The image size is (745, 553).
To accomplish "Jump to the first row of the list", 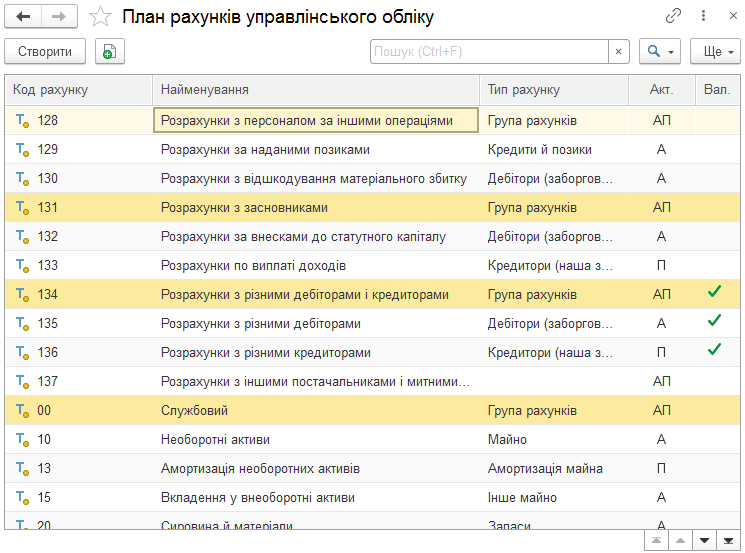I will 656,541.
